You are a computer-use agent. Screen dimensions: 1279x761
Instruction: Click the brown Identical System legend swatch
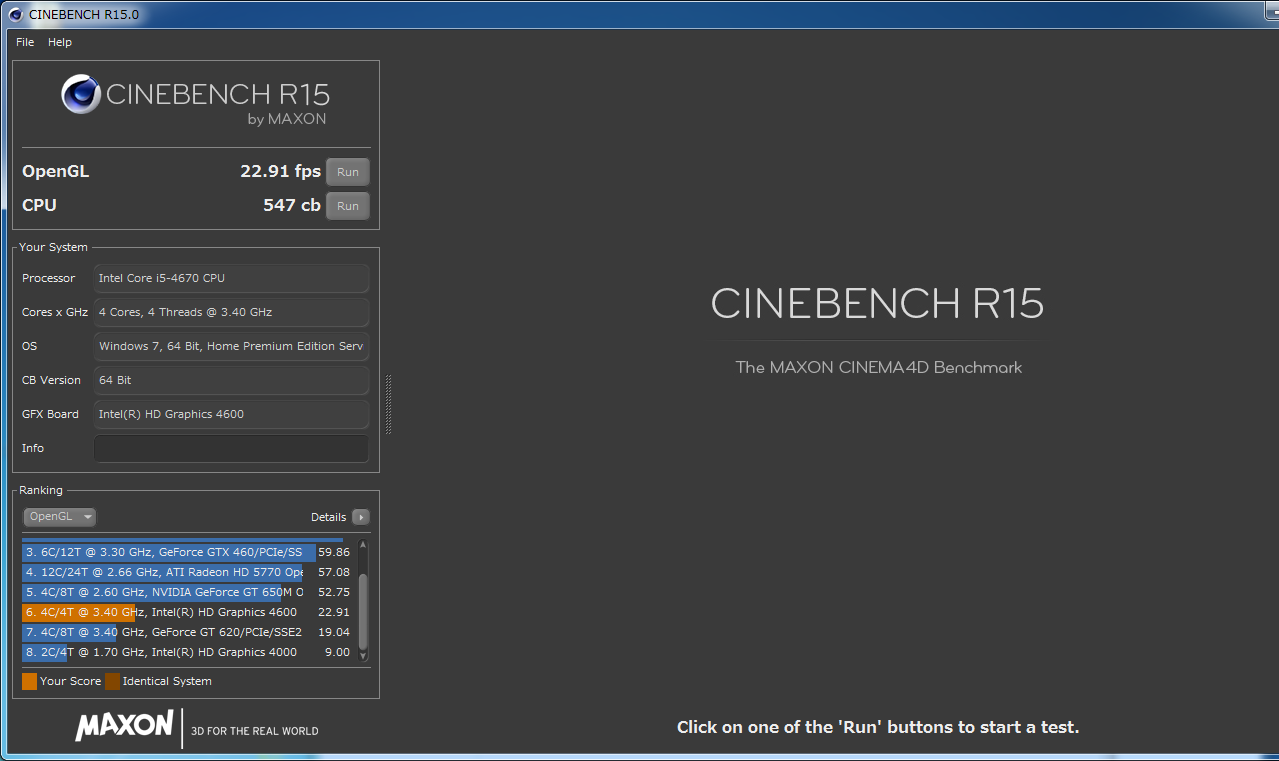pyautogui.click(x=112, y=681)
